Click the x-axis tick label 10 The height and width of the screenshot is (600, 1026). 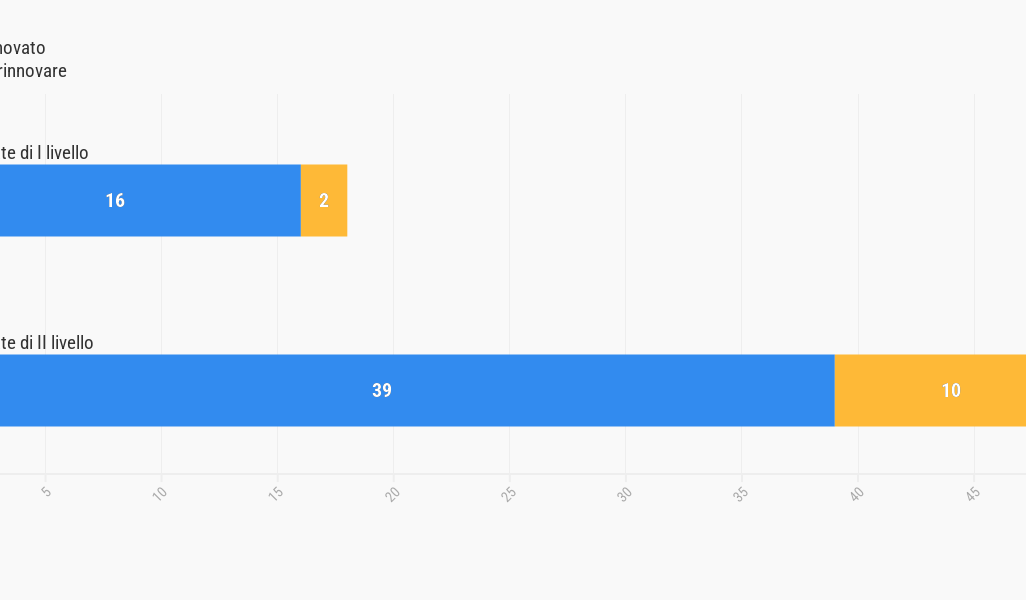[x=160, y=493]
